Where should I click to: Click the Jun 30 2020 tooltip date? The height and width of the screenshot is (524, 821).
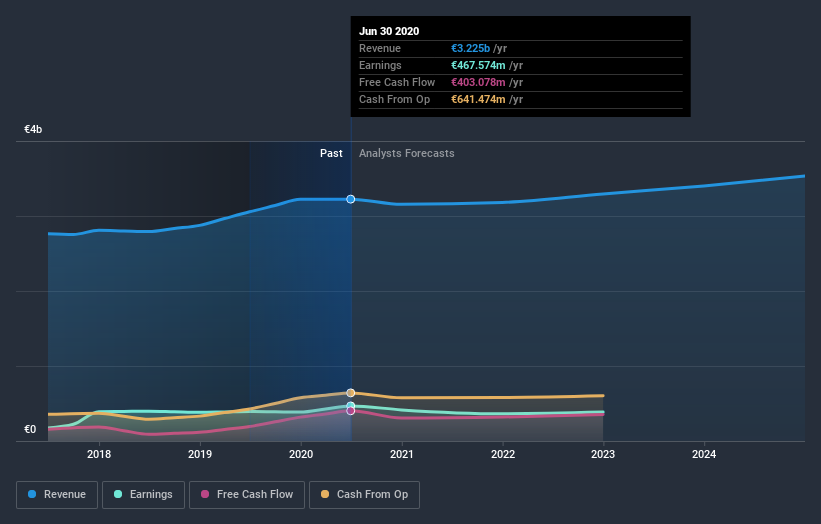(x=389, y=31)
